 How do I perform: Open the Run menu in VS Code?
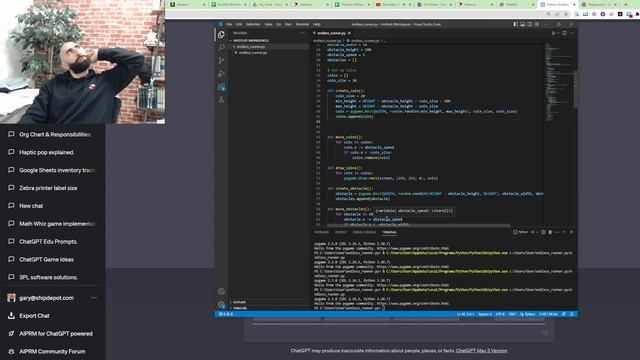(288, 24)
